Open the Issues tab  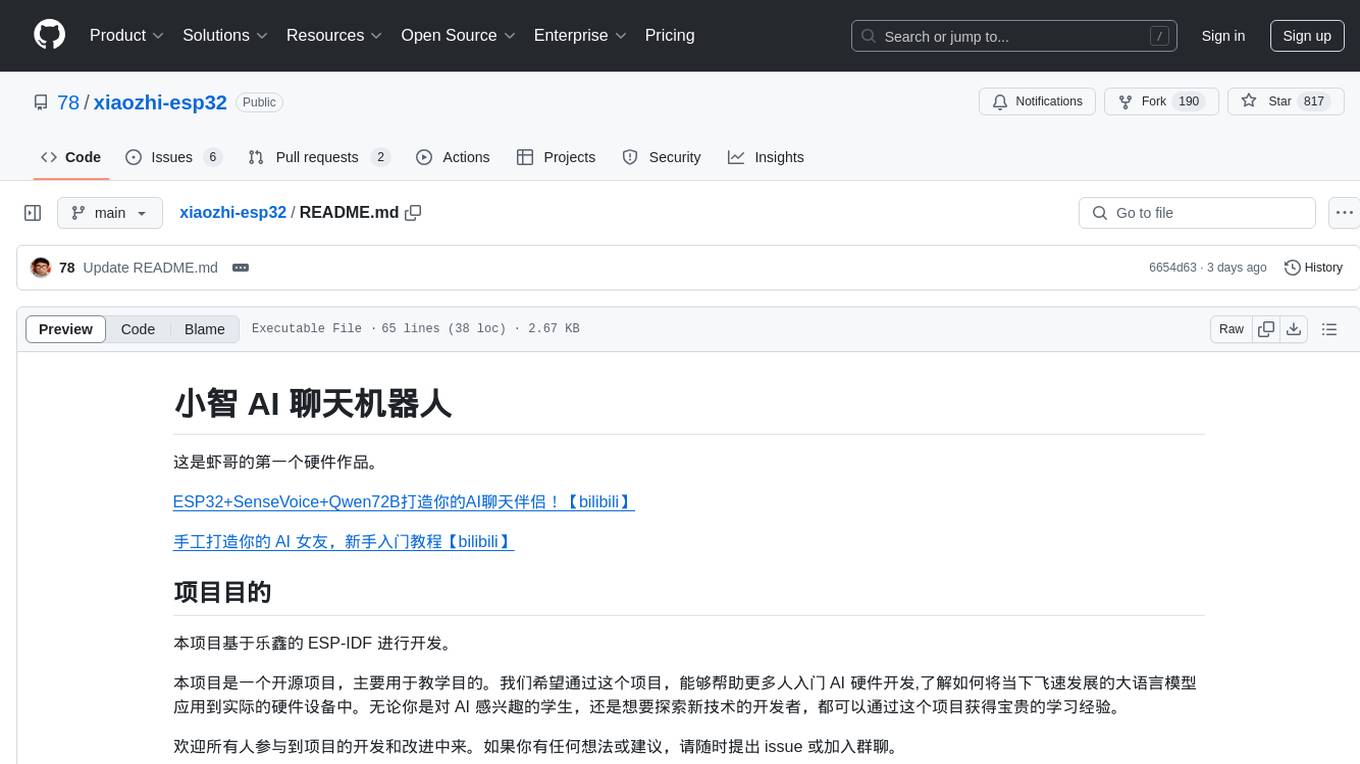coord(172,157)
